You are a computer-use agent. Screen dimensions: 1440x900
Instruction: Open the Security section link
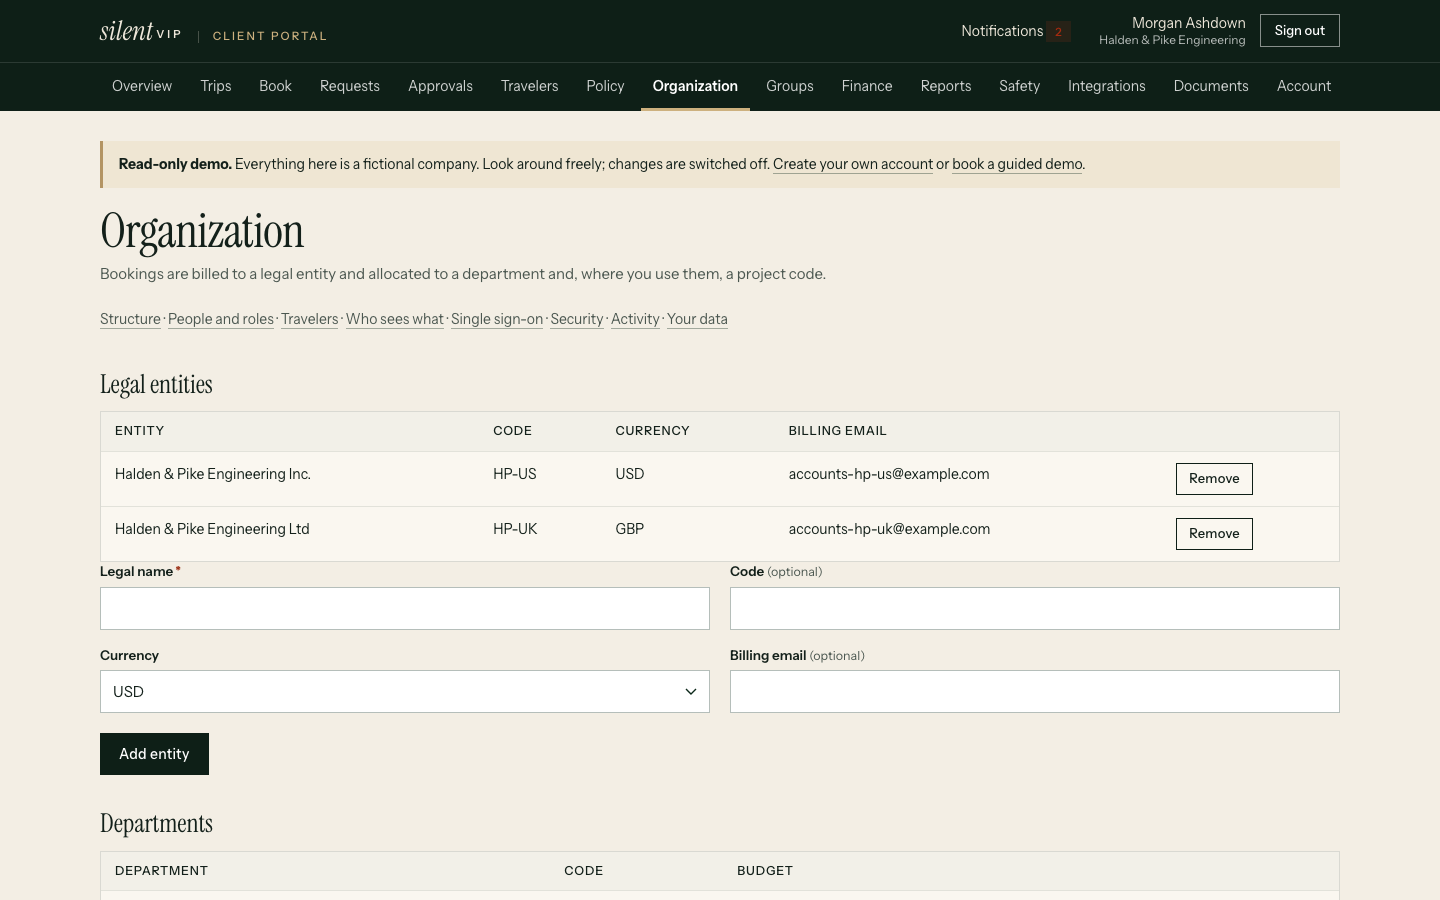click(x=577, y=319)
